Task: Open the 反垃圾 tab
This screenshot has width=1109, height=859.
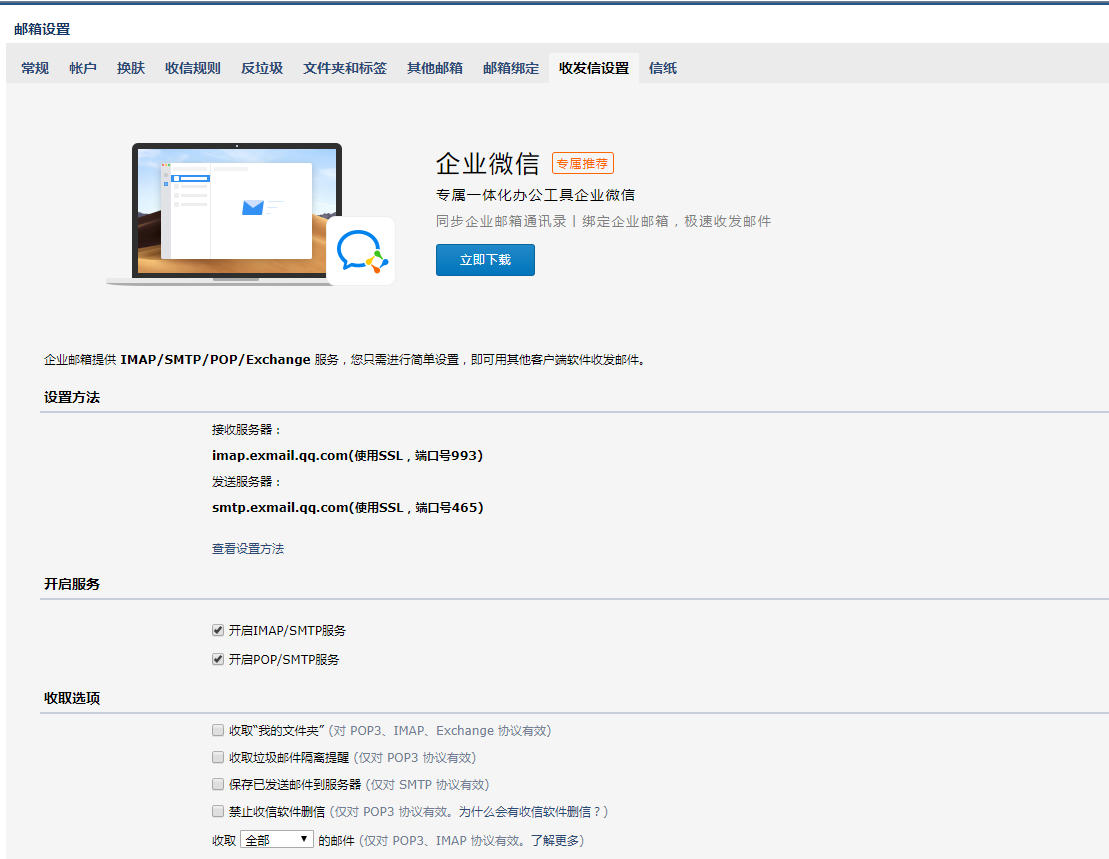Action: 261,67
